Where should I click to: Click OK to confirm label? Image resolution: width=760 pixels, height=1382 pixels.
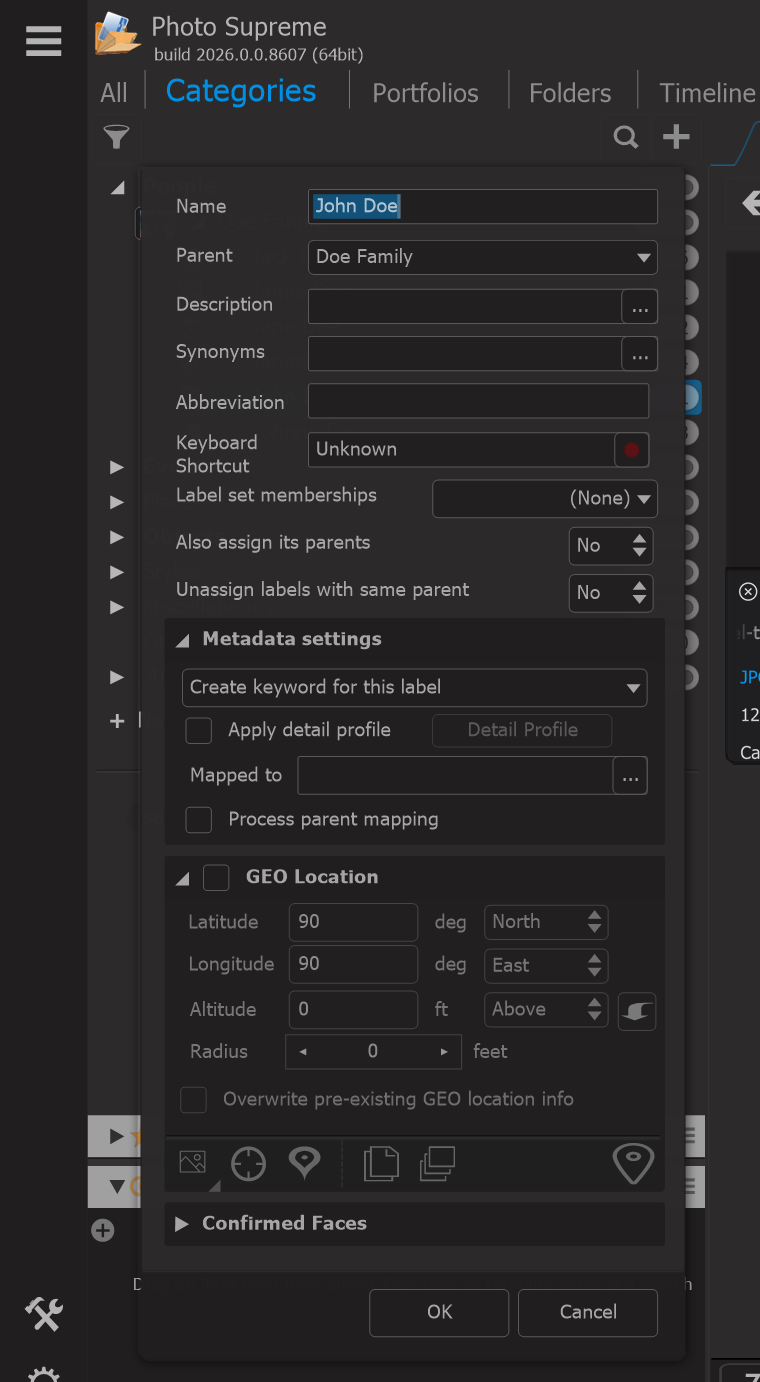click(x=439, y=1313)
